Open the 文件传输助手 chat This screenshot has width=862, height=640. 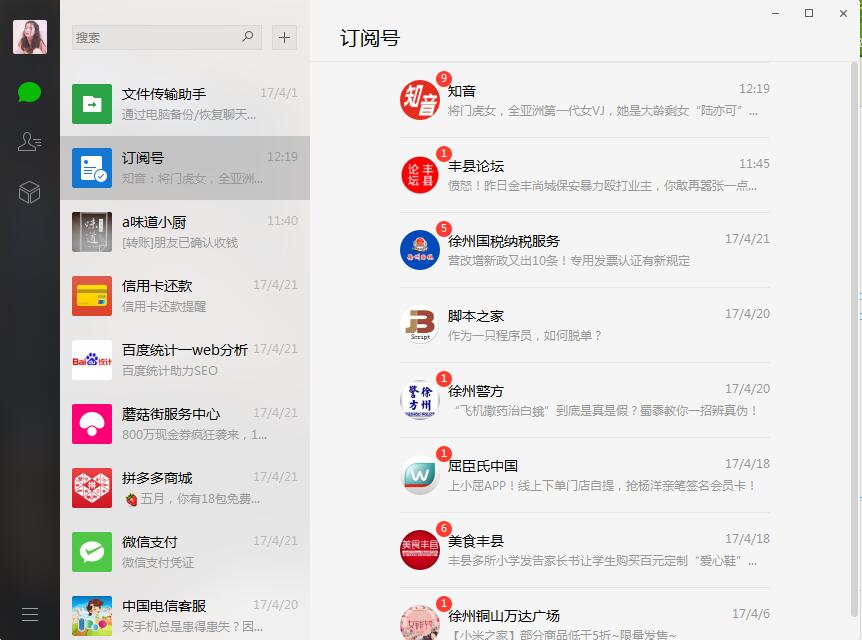(185, 104)
